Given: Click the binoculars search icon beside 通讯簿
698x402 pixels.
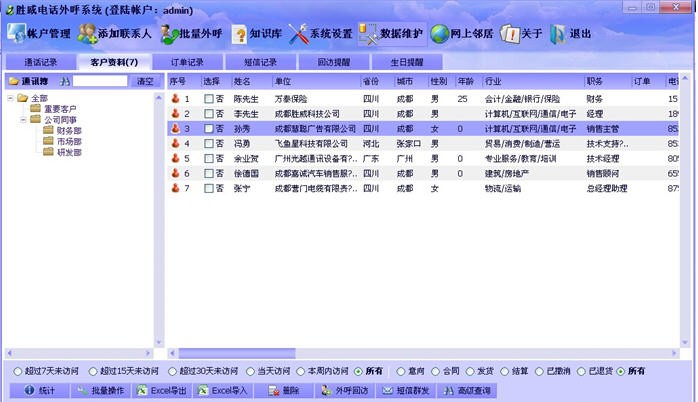Looking at the screenshot, I should click(x=65, y=81).
